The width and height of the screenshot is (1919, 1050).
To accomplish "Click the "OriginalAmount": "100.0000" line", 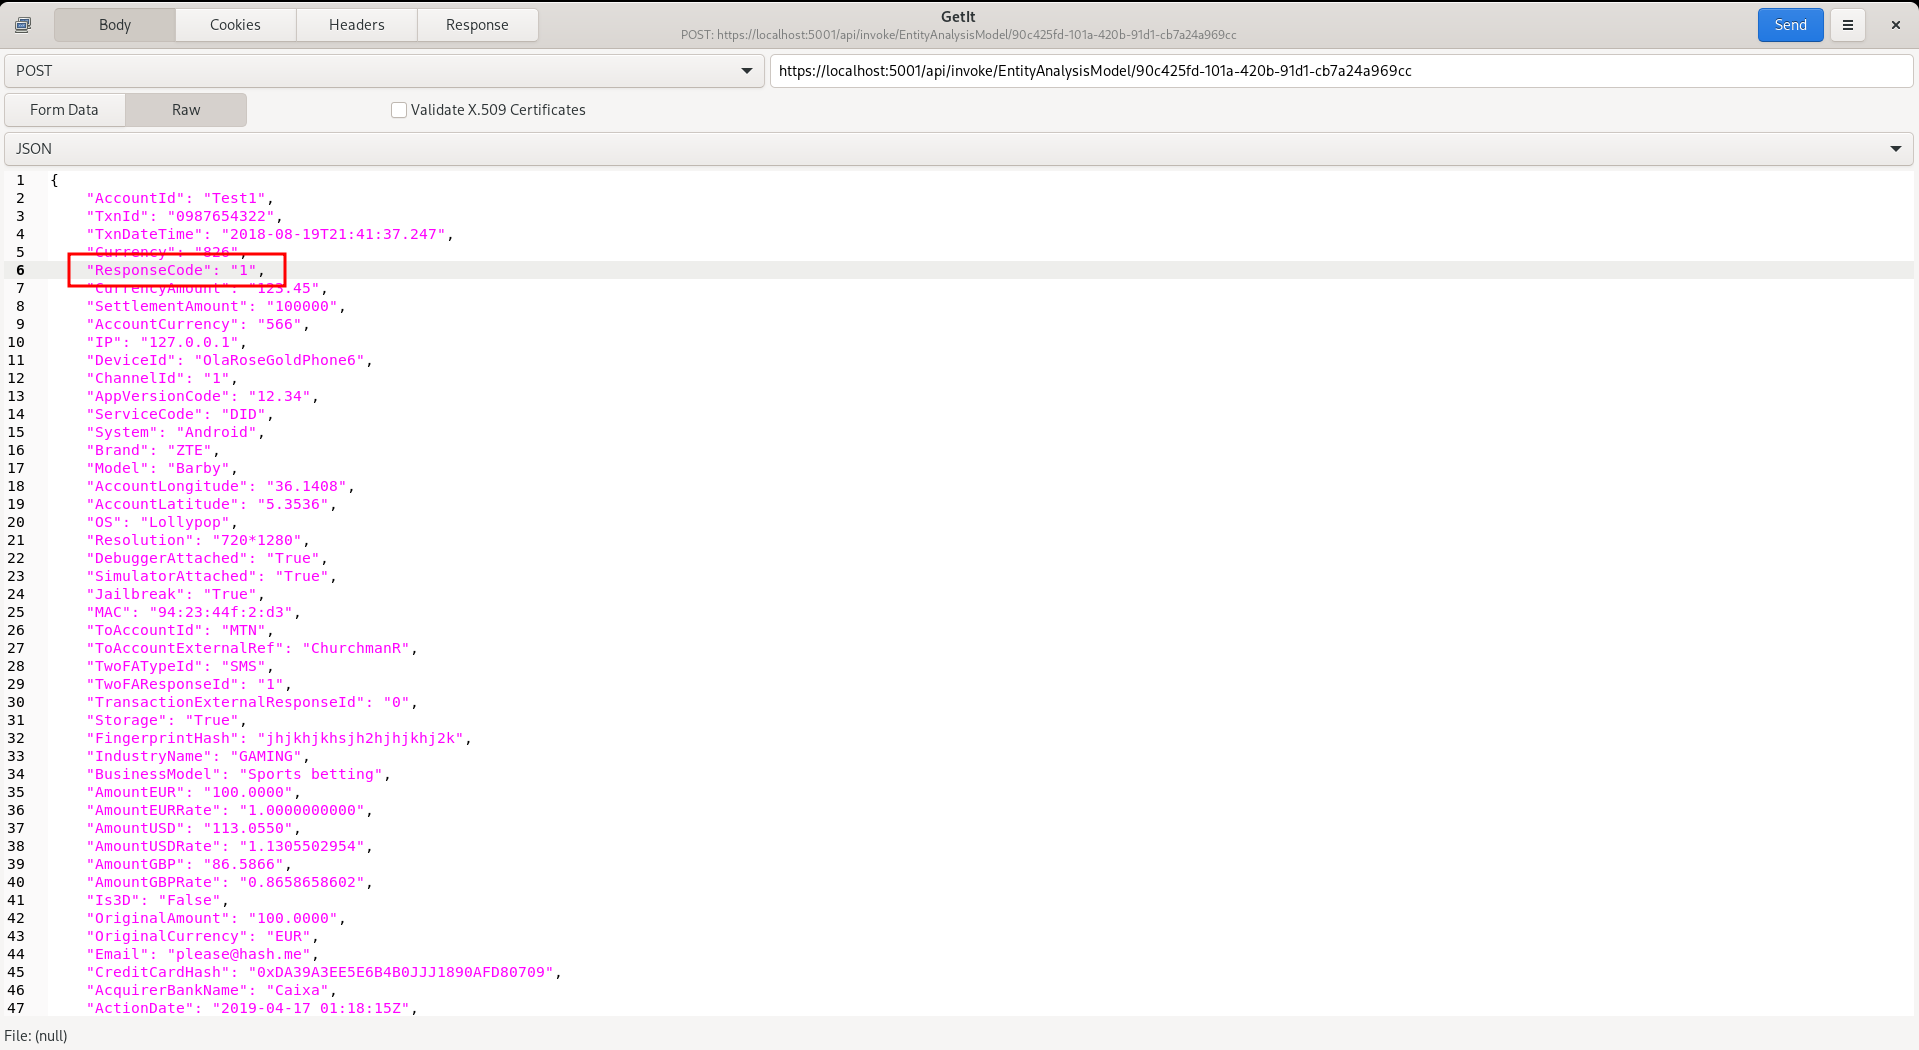I will click(216, 918).
